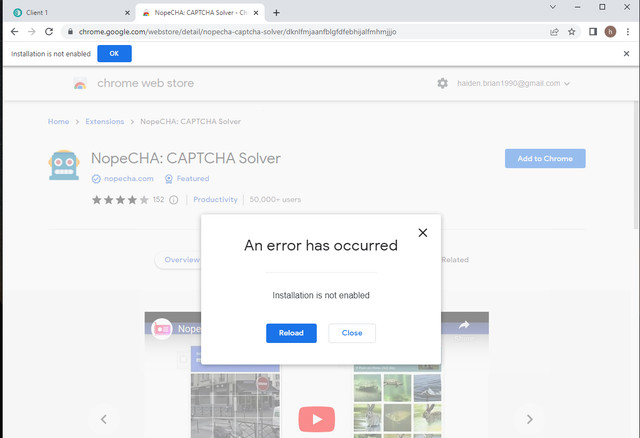Expand the haiden.brian1990@gmail.com account dropdown
640x438 pixels.
pyautogui.click(x=513, y=83)
